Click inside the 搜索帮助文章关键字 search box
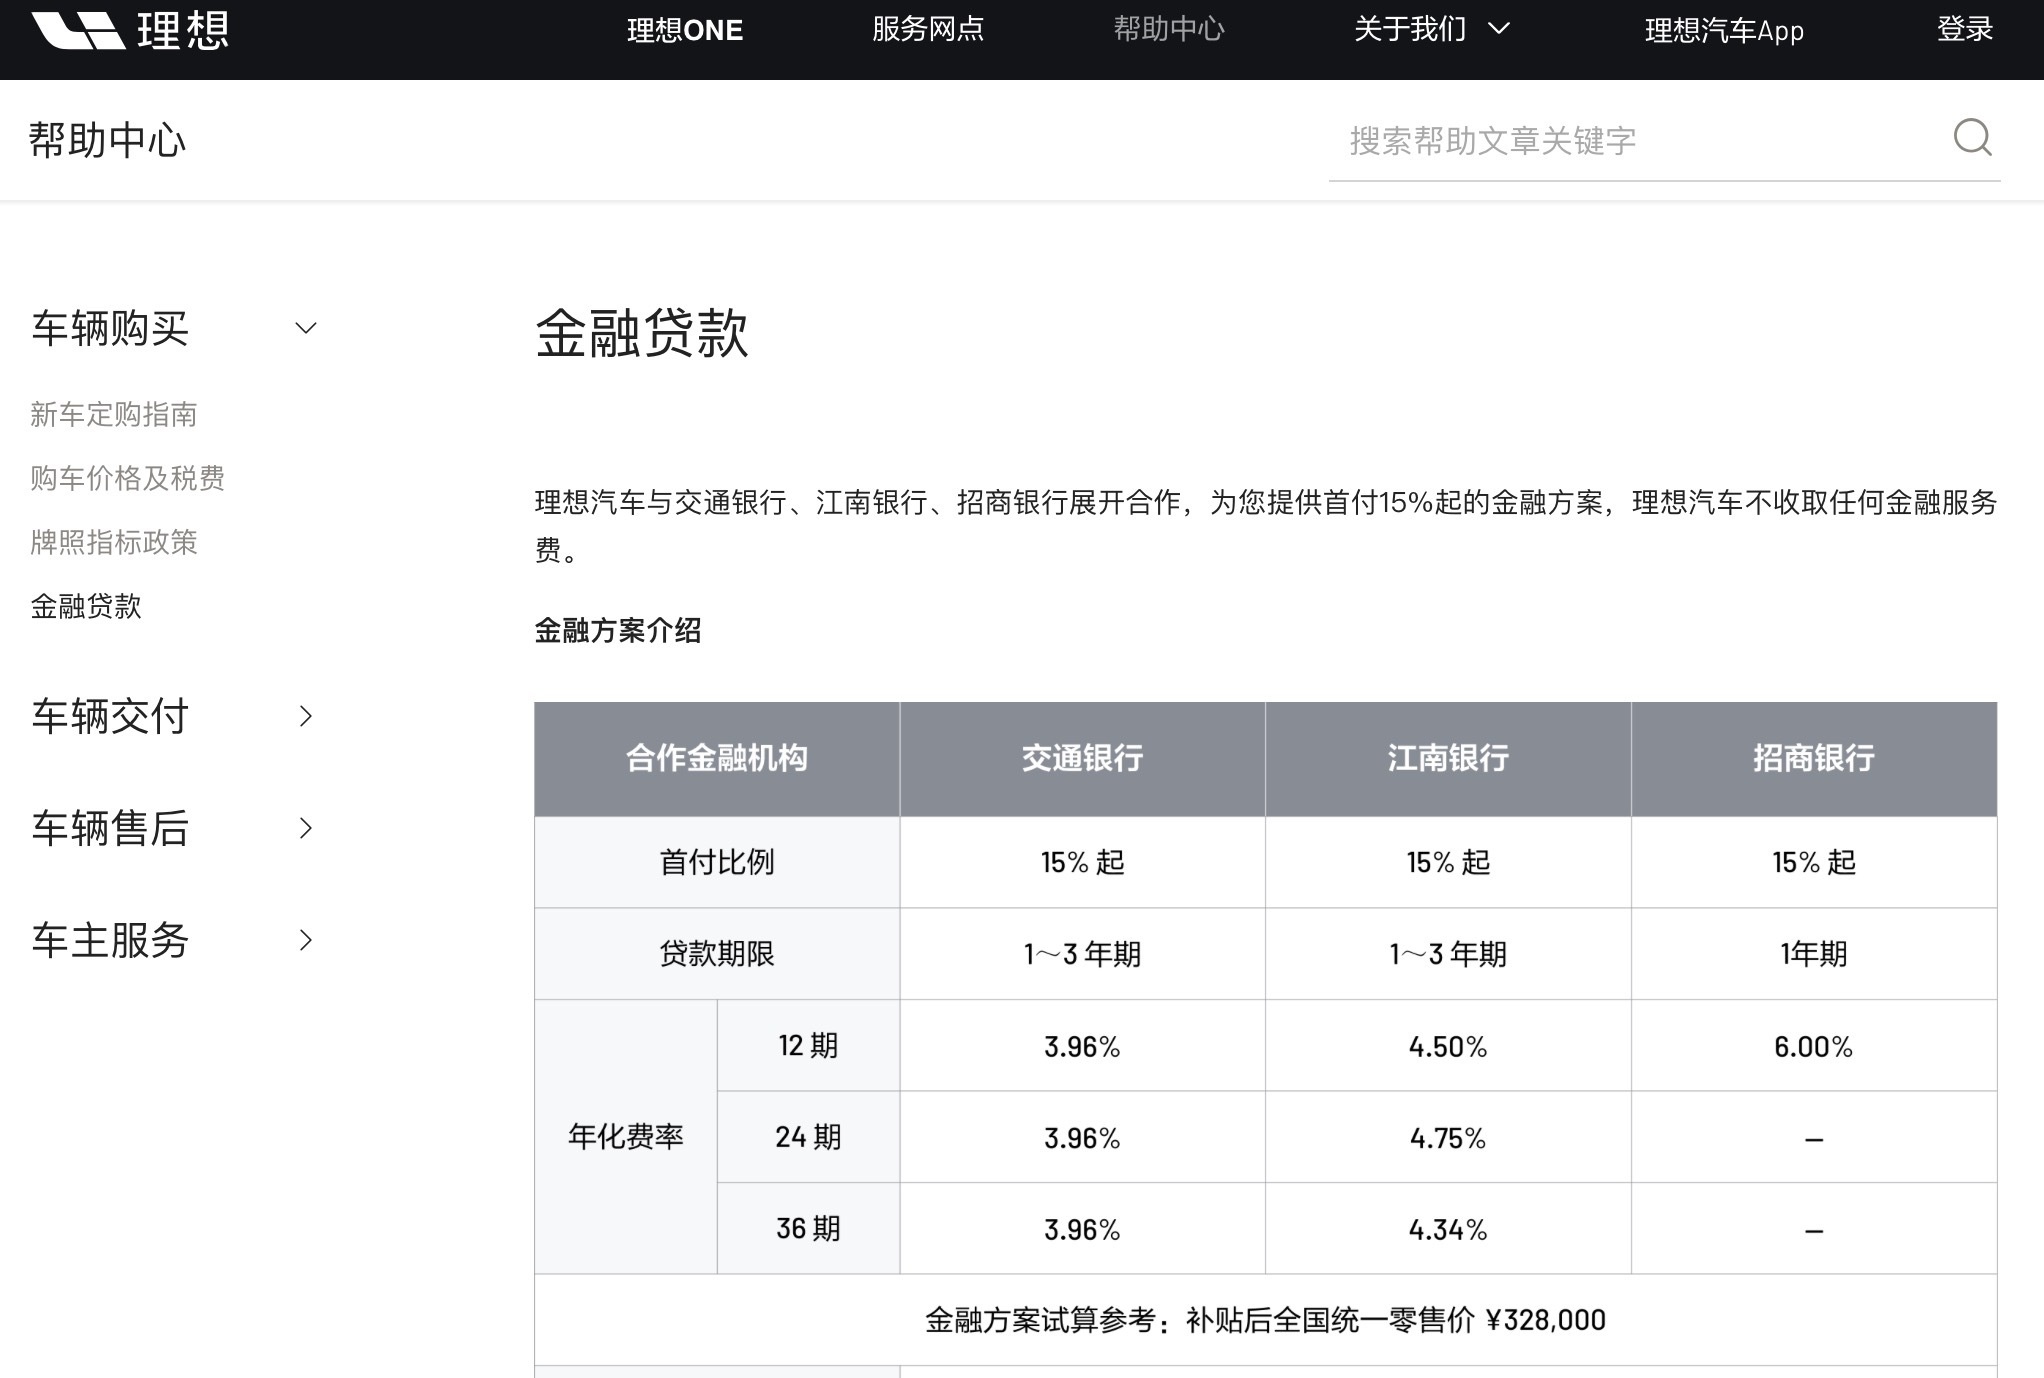The height and width of the screenshot is (1378, 2044). (x=1600, y=141)
